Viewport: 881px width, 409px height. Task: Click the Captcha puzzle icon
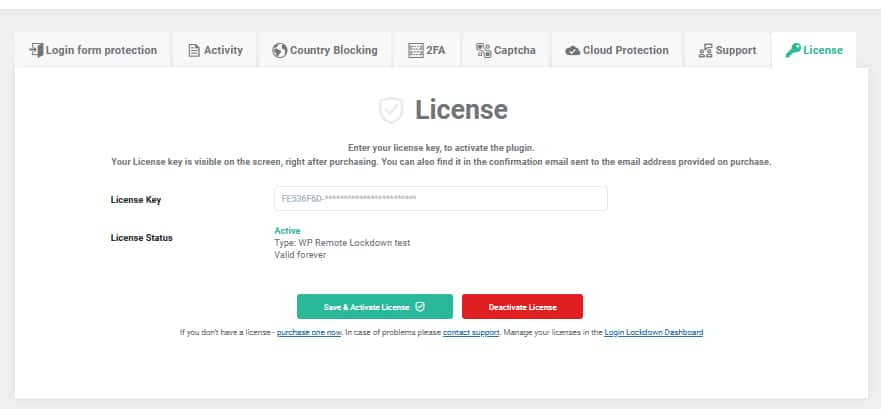tap(483, 51)
